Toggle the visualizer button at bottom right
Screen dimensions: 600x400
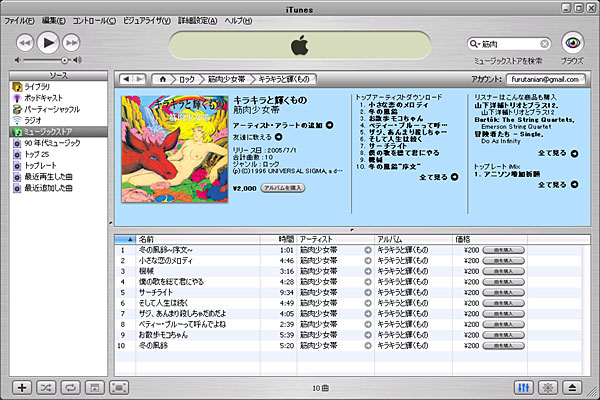click(547, 387)
